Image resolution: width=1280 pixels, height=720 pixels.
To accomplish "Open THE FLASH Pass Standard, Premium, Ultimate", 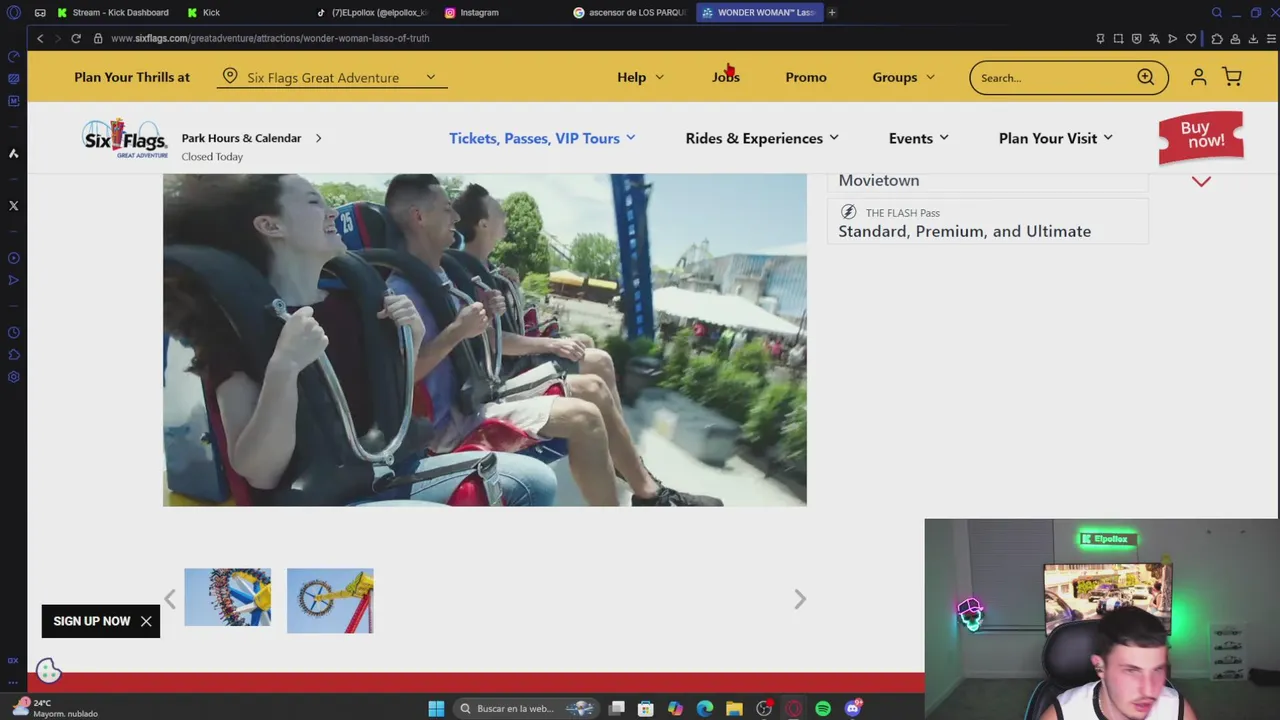I will [988, 222].
